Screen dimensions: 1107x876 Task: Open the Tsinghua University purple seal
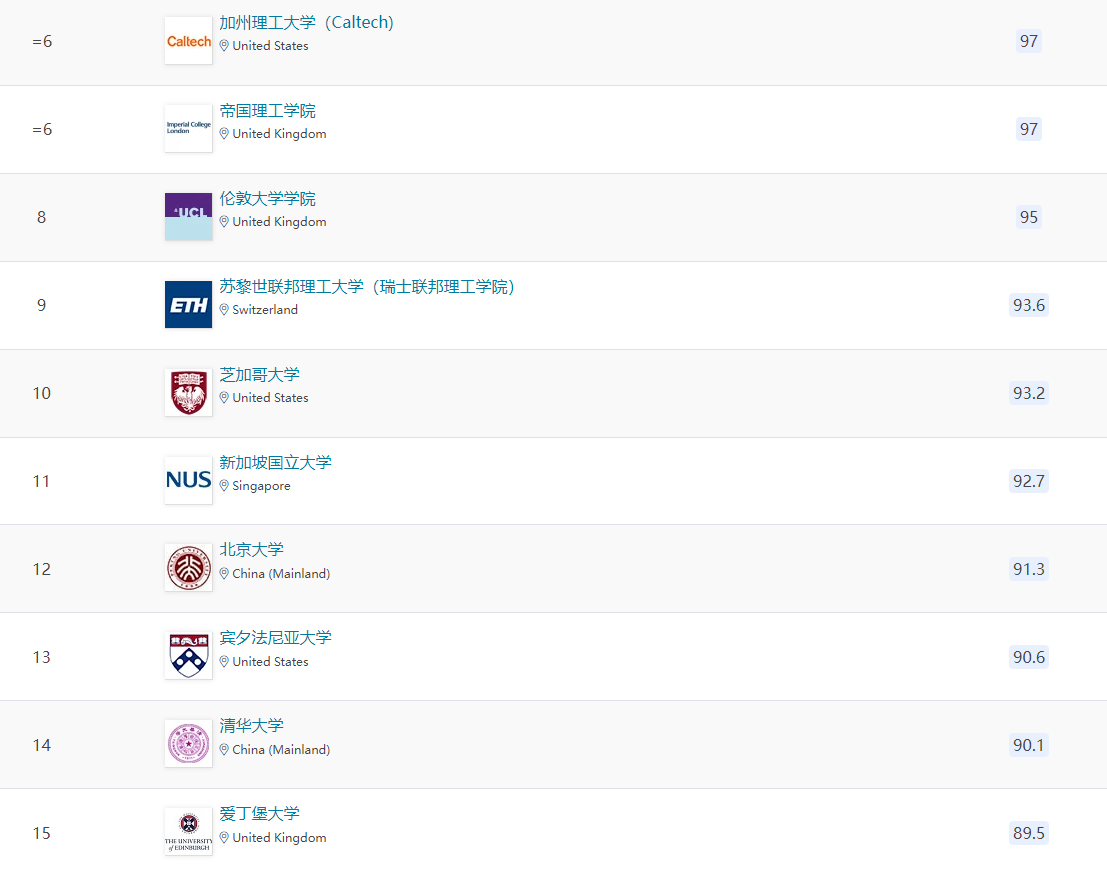(189, 744)
